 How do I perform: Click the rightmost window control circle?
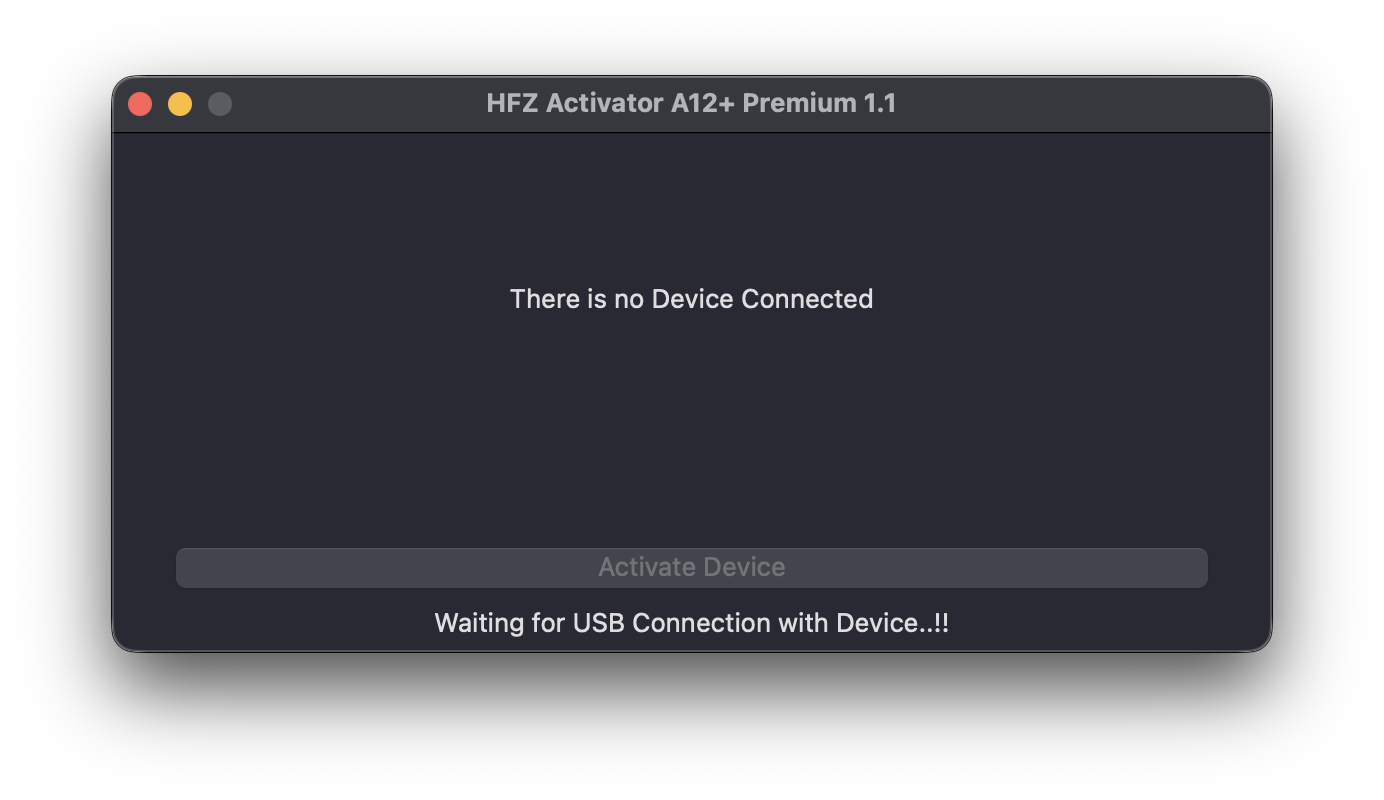pos(220,103)
